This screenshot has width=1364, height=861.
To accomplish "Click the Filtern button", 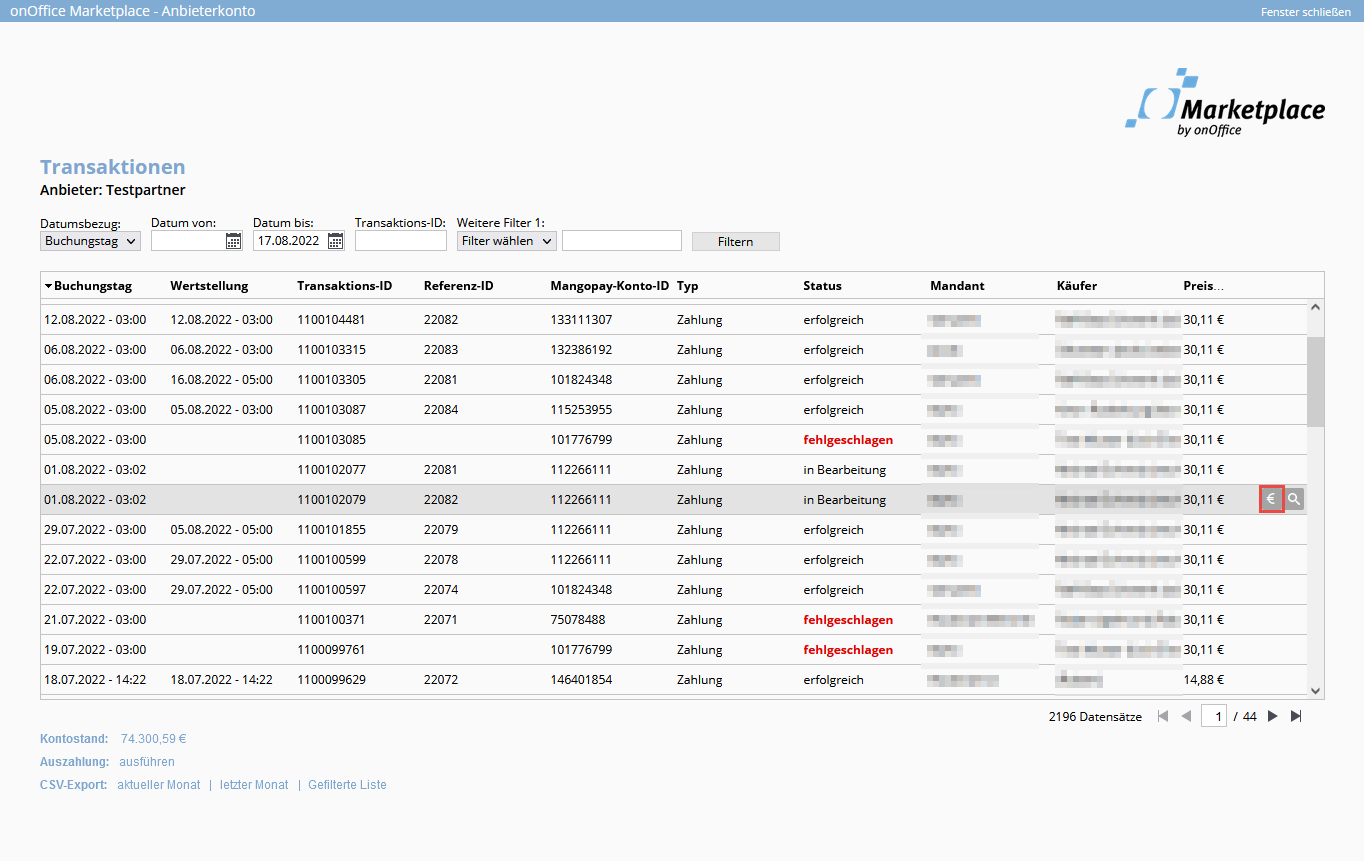I will [735, 242].
